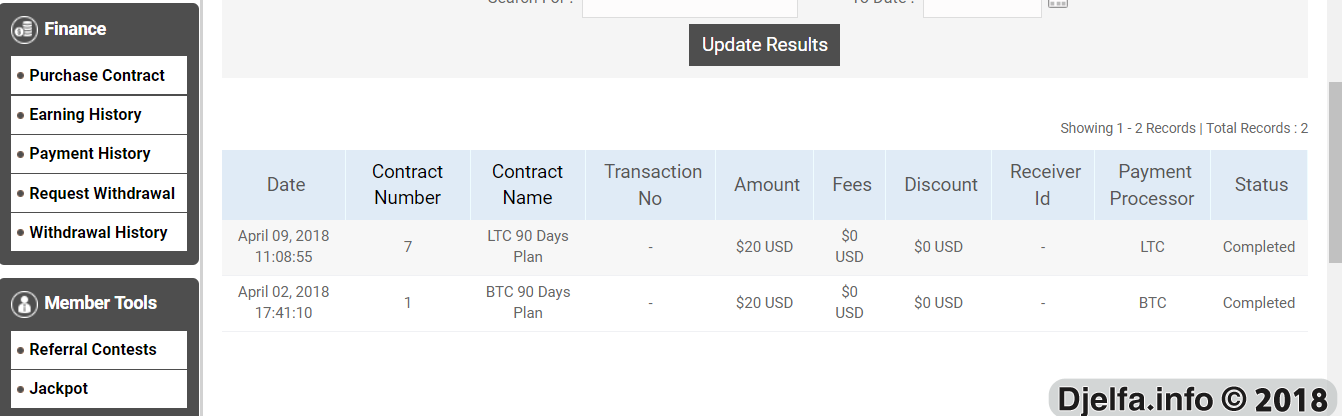Click the Date column header

point(285,185)
